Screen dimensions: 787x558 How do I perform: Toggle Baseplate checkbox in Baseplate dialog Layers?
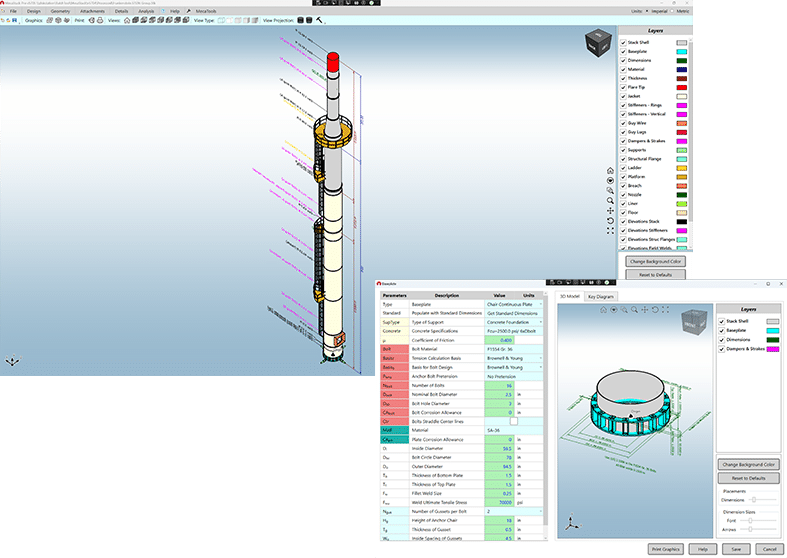point(721,331)
